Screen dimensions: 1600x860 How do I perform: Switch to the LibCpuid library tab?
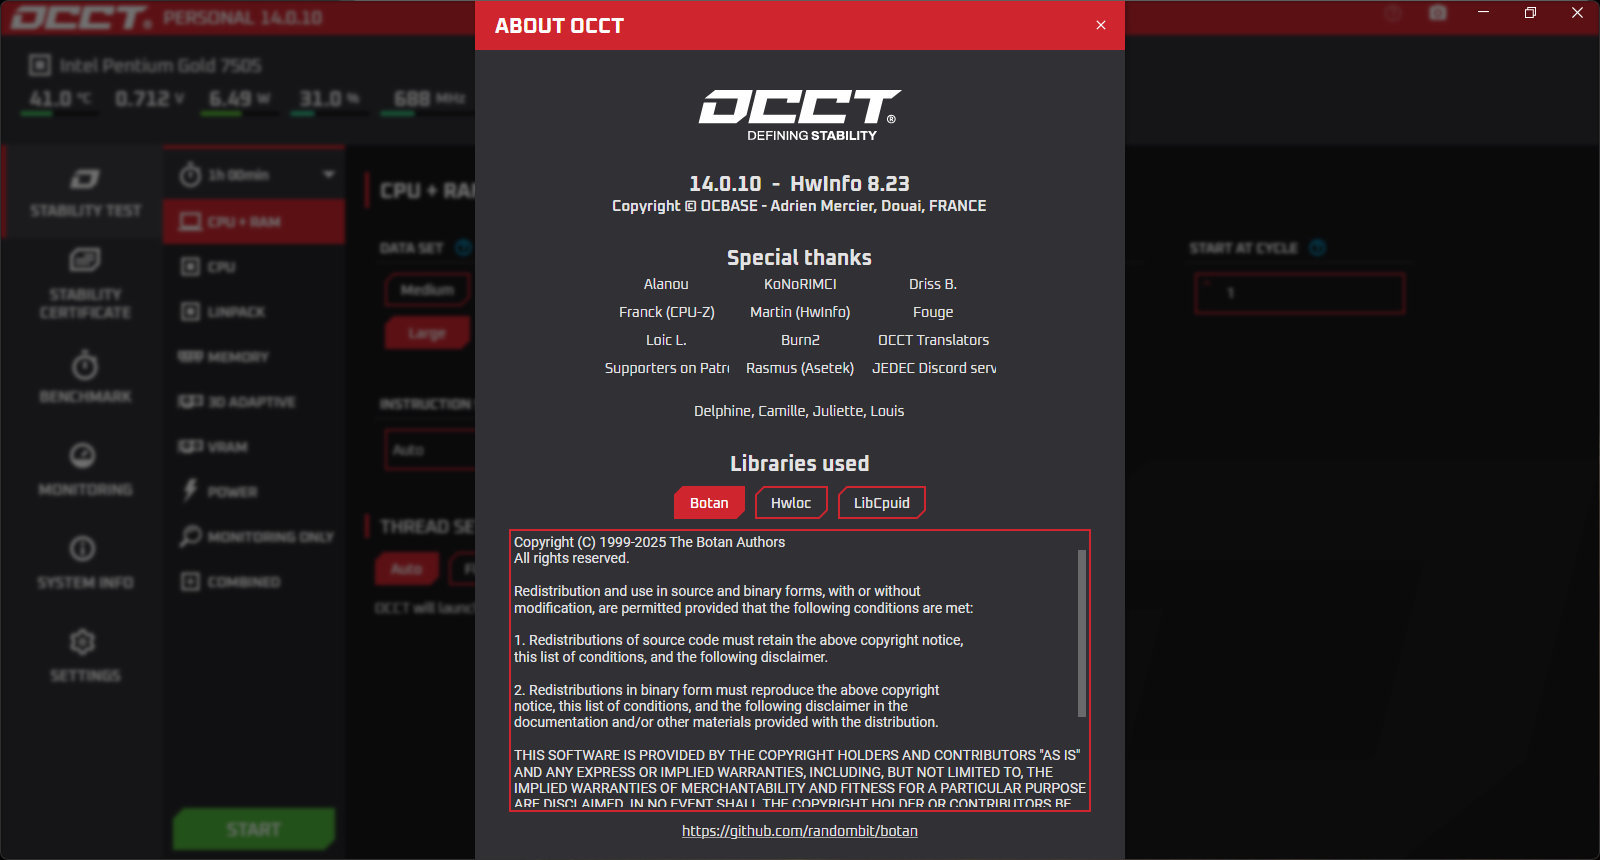click(882, 503)
